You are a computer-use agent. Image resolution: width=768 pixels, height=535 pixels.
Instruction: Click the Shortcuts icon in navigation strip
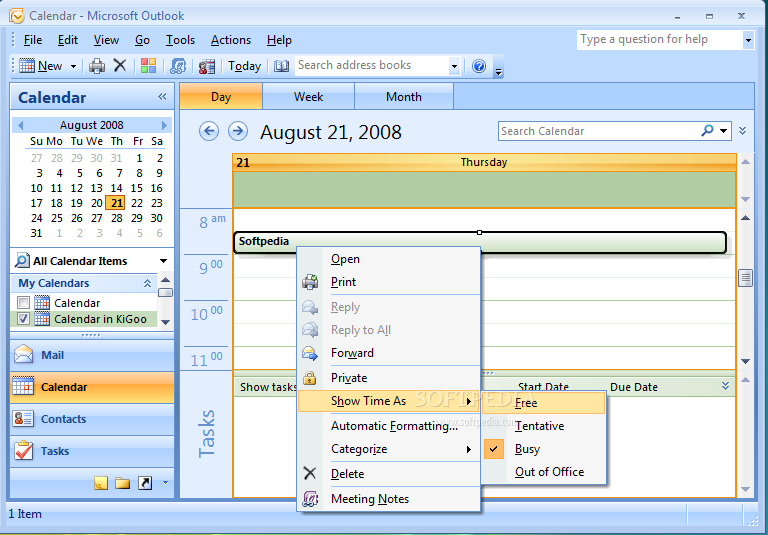pyautogui.click(x=145, y=483)
